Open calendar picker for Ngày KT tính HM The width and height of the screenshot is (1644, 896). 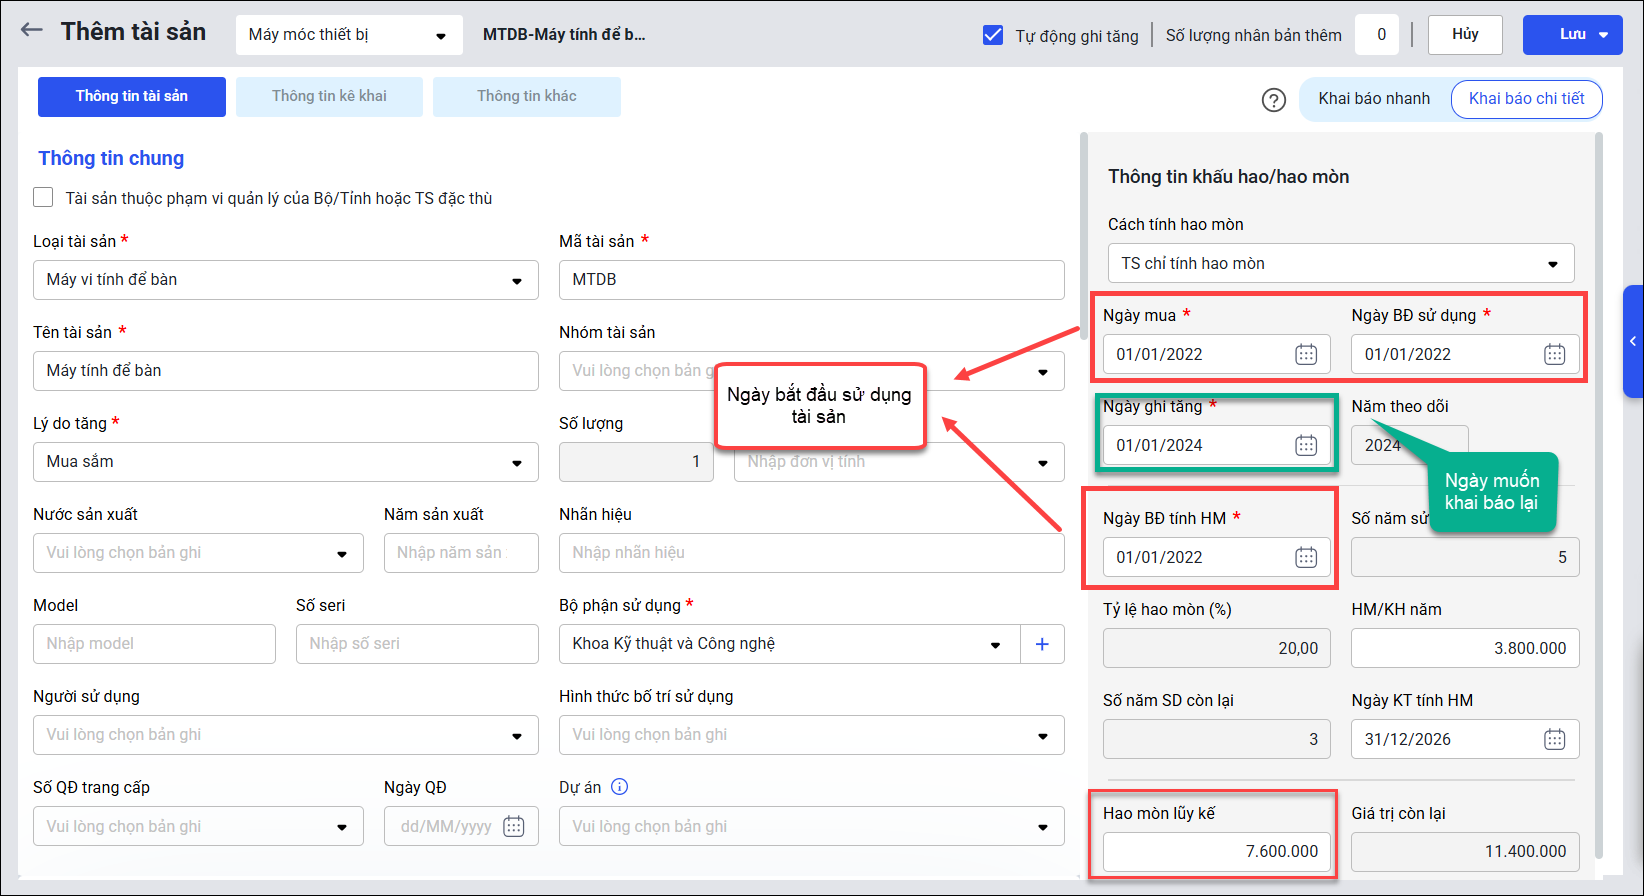coord(1554,739)
